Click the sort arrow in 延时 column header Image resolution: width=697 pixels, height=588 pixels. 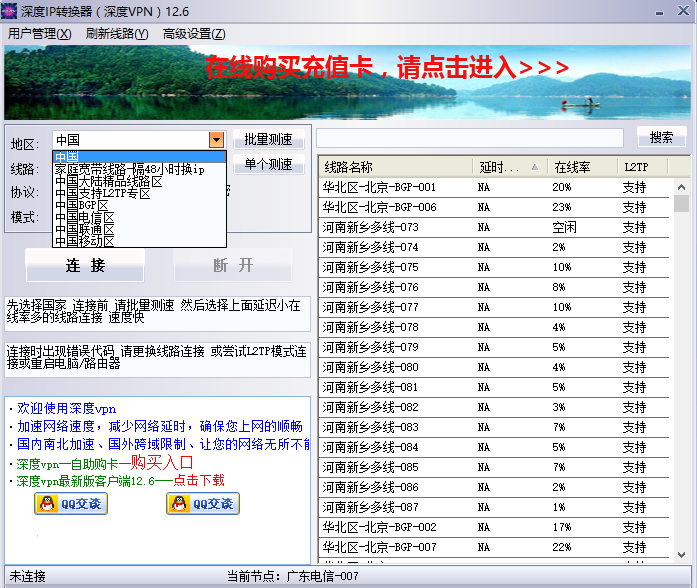pyautogui.click(x=535, y=167)
